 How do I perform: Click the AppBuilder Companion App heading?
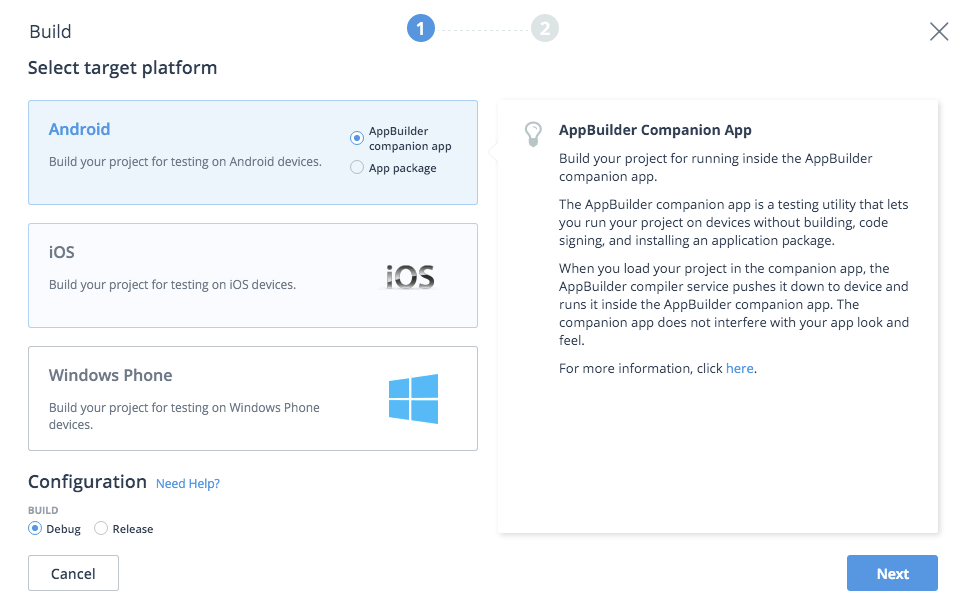coord(655,130)
